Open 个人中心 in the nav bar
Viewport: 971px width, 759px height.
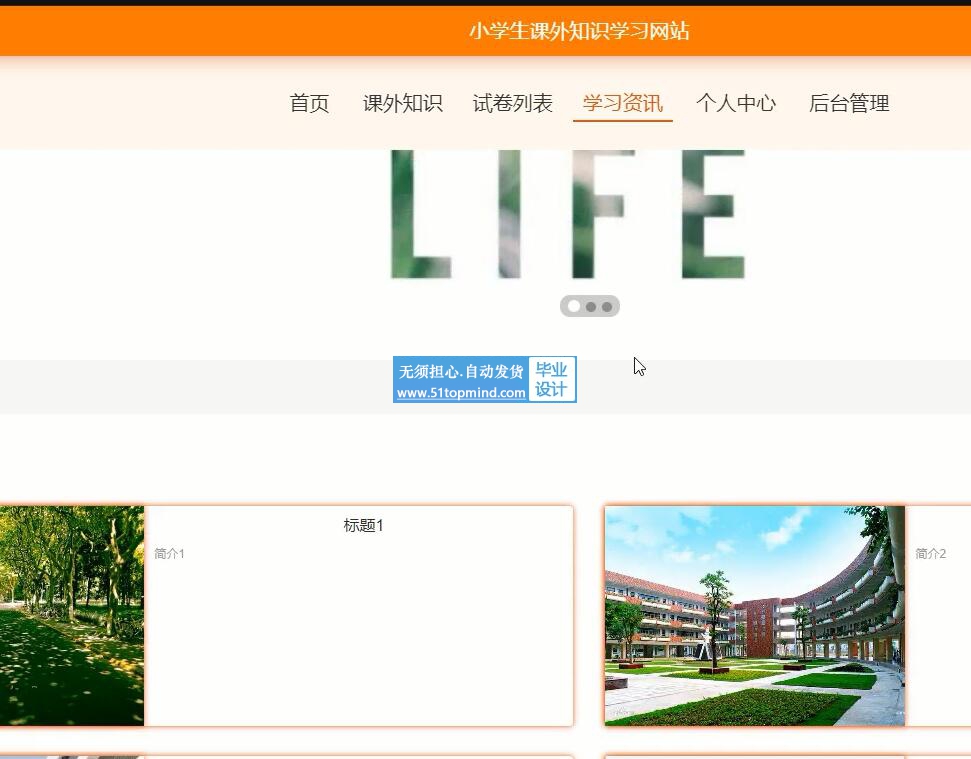point(736,103)
